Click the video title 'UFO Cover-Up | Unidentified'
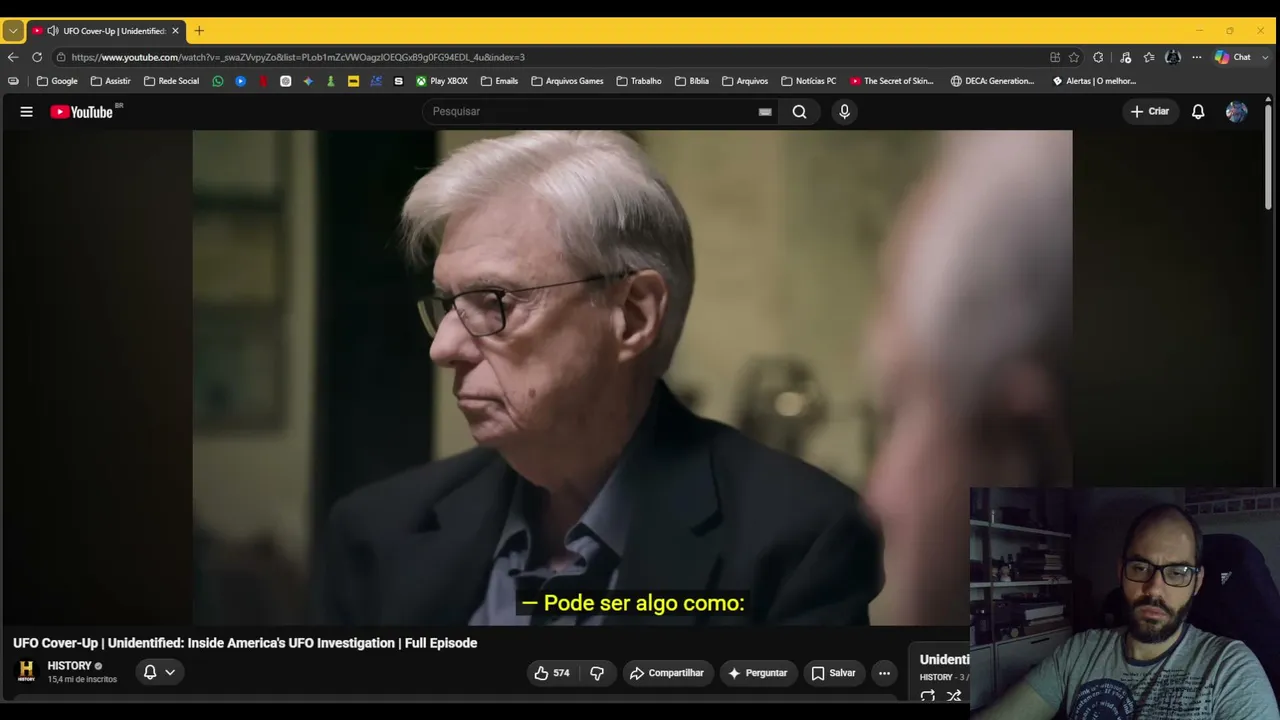Viewport: 1280px width, 720px height. [x=245, y=643]
